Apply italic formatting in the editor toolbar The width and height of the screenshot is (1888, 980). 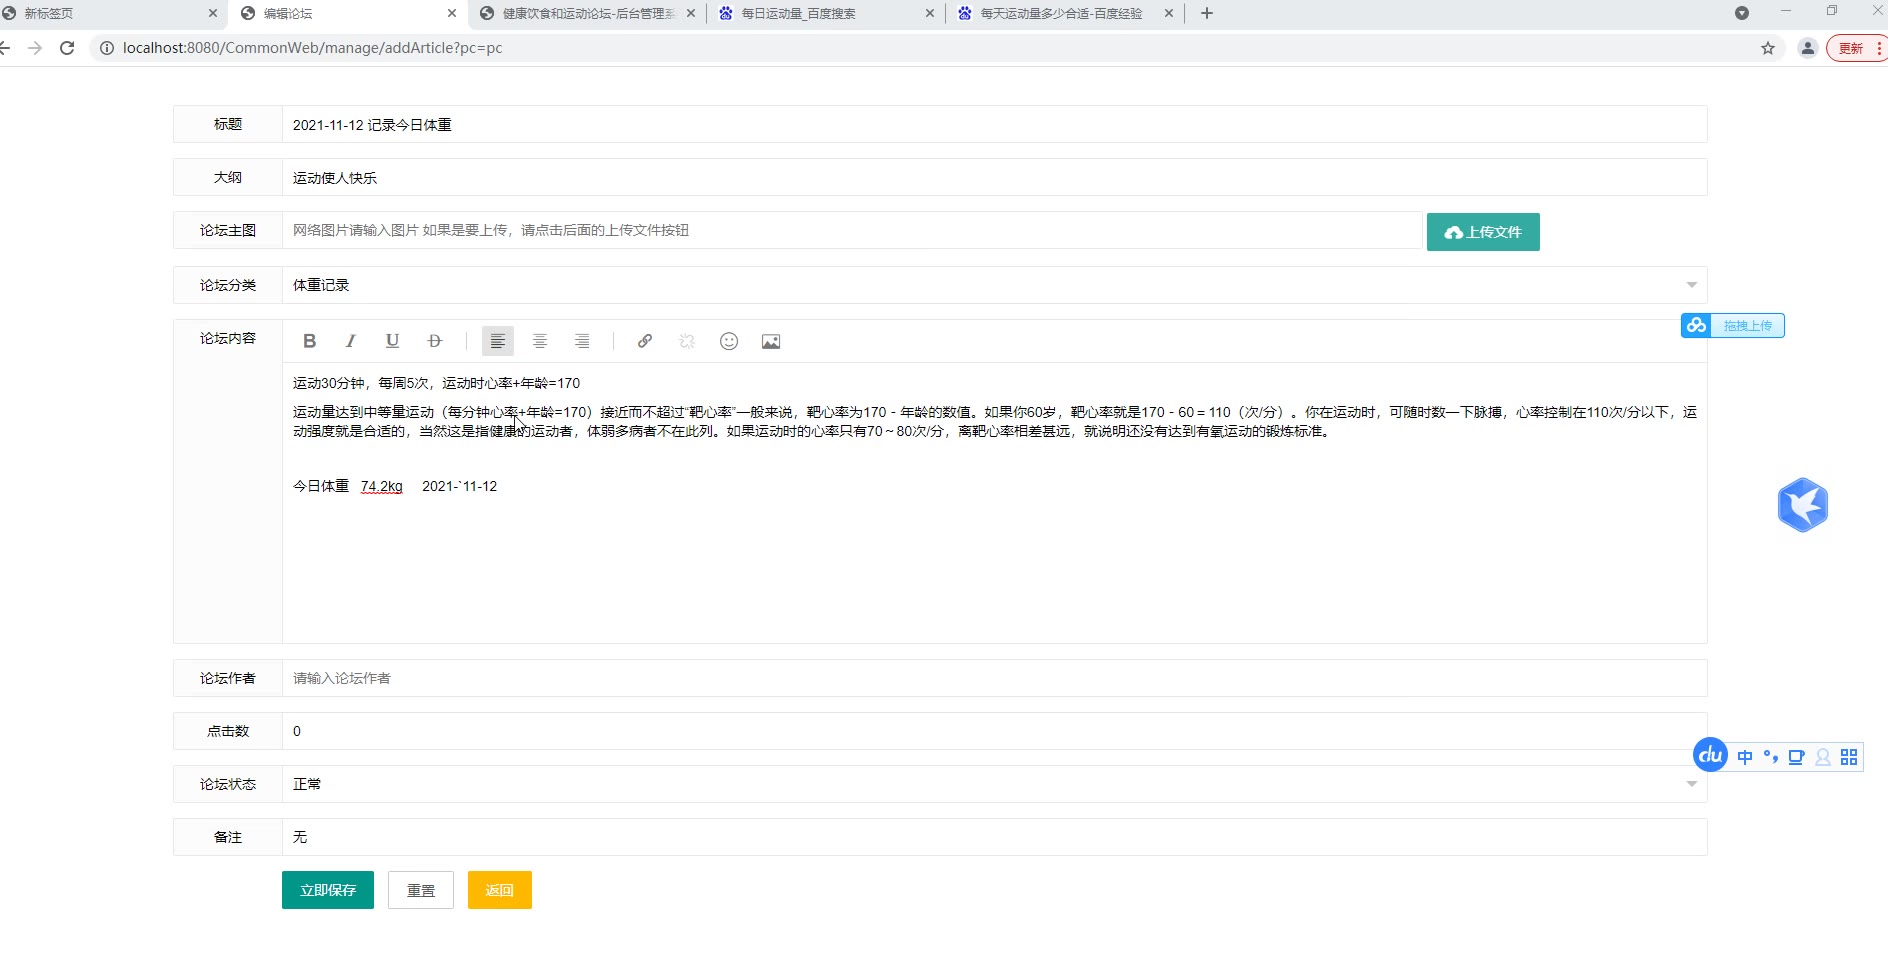[x=351, y=341]
